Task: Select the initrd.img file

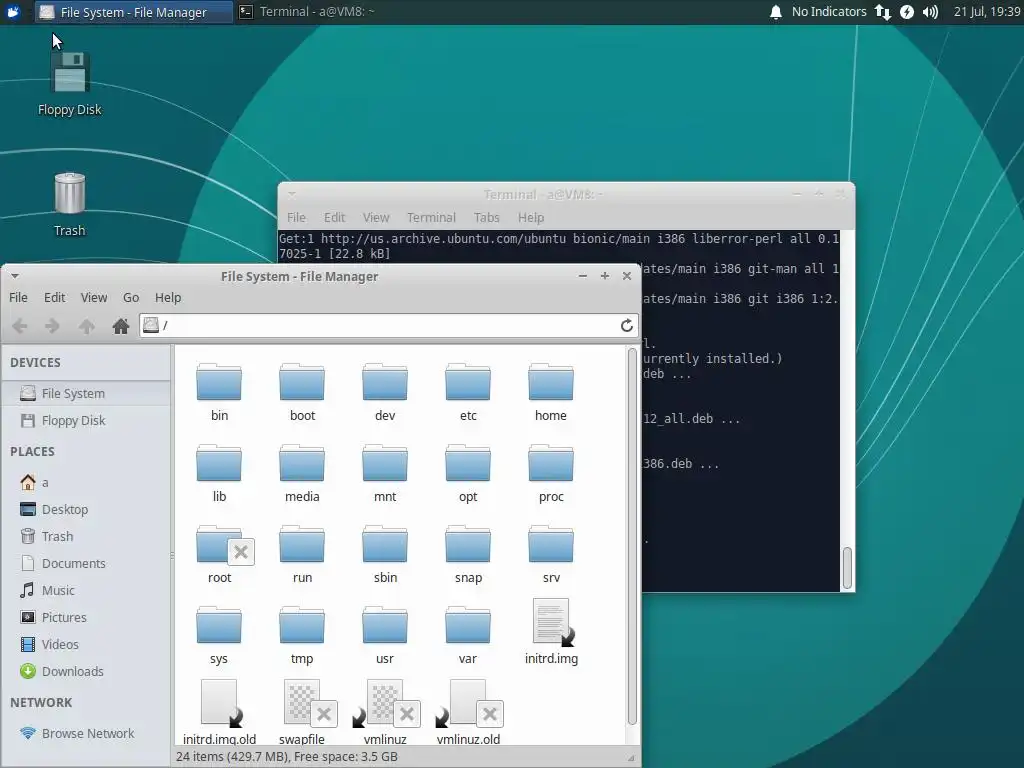Action: pyautogui.click(x=551, y=632)
